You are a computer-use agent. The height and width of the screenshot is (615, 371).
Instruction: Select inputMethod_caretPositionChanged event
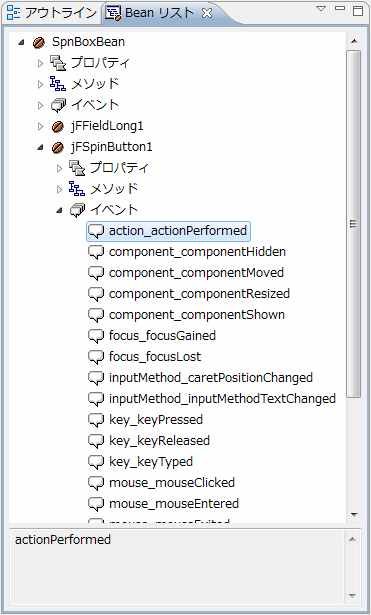click(x=211, y=378)
